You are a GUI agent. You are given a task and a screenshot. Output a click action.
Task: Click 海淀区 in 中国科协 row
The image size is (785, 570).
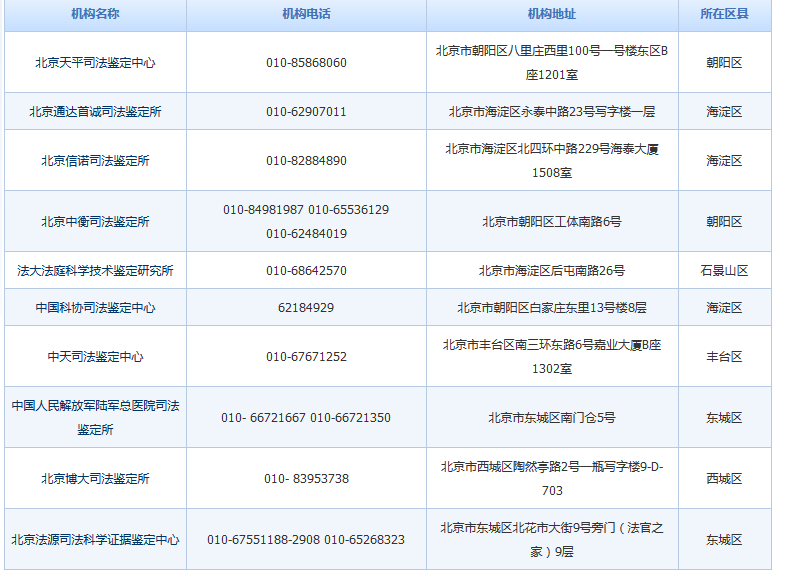(x=724, y=308)
